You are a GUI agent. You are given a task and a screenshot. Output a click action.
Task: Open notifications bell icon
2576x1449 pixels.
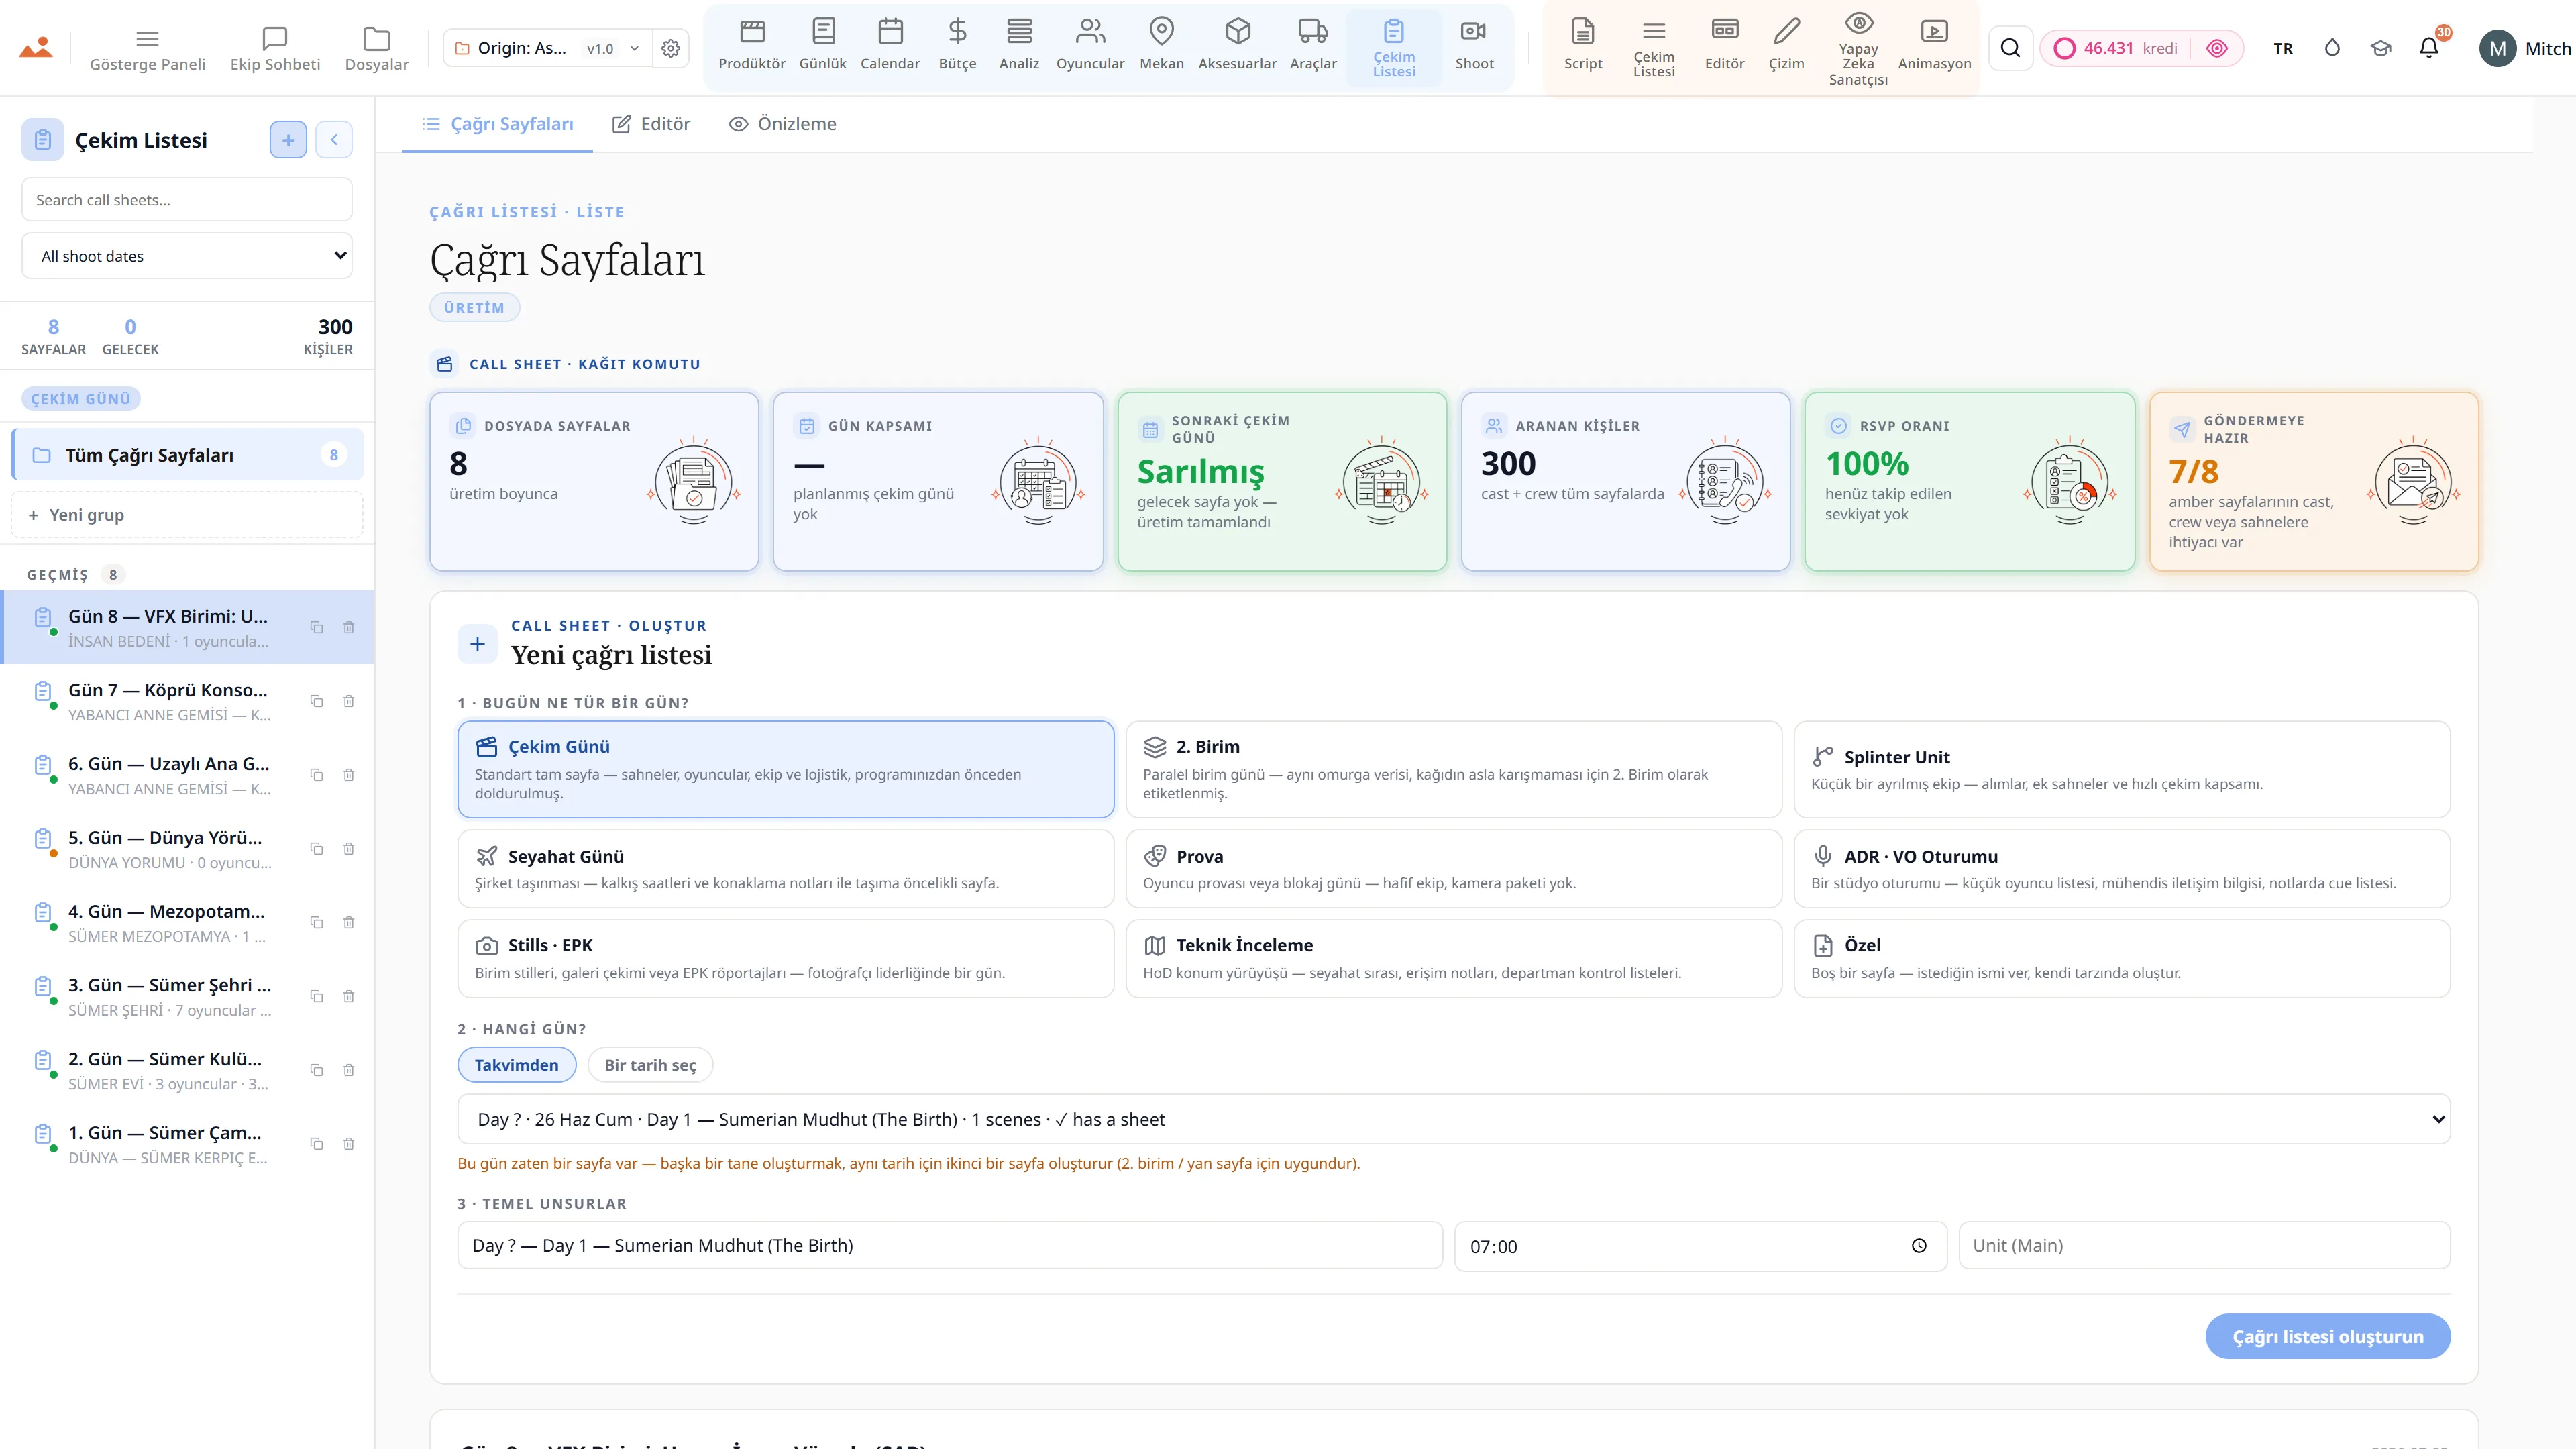(2429, 48)
